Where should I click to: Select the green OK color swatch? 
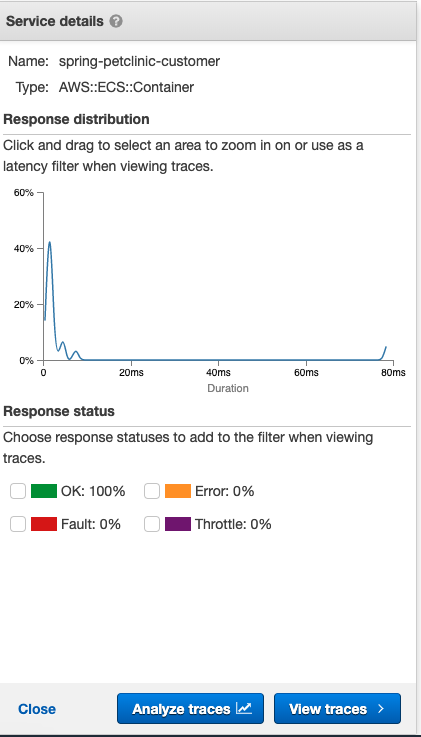click(44, 491)
